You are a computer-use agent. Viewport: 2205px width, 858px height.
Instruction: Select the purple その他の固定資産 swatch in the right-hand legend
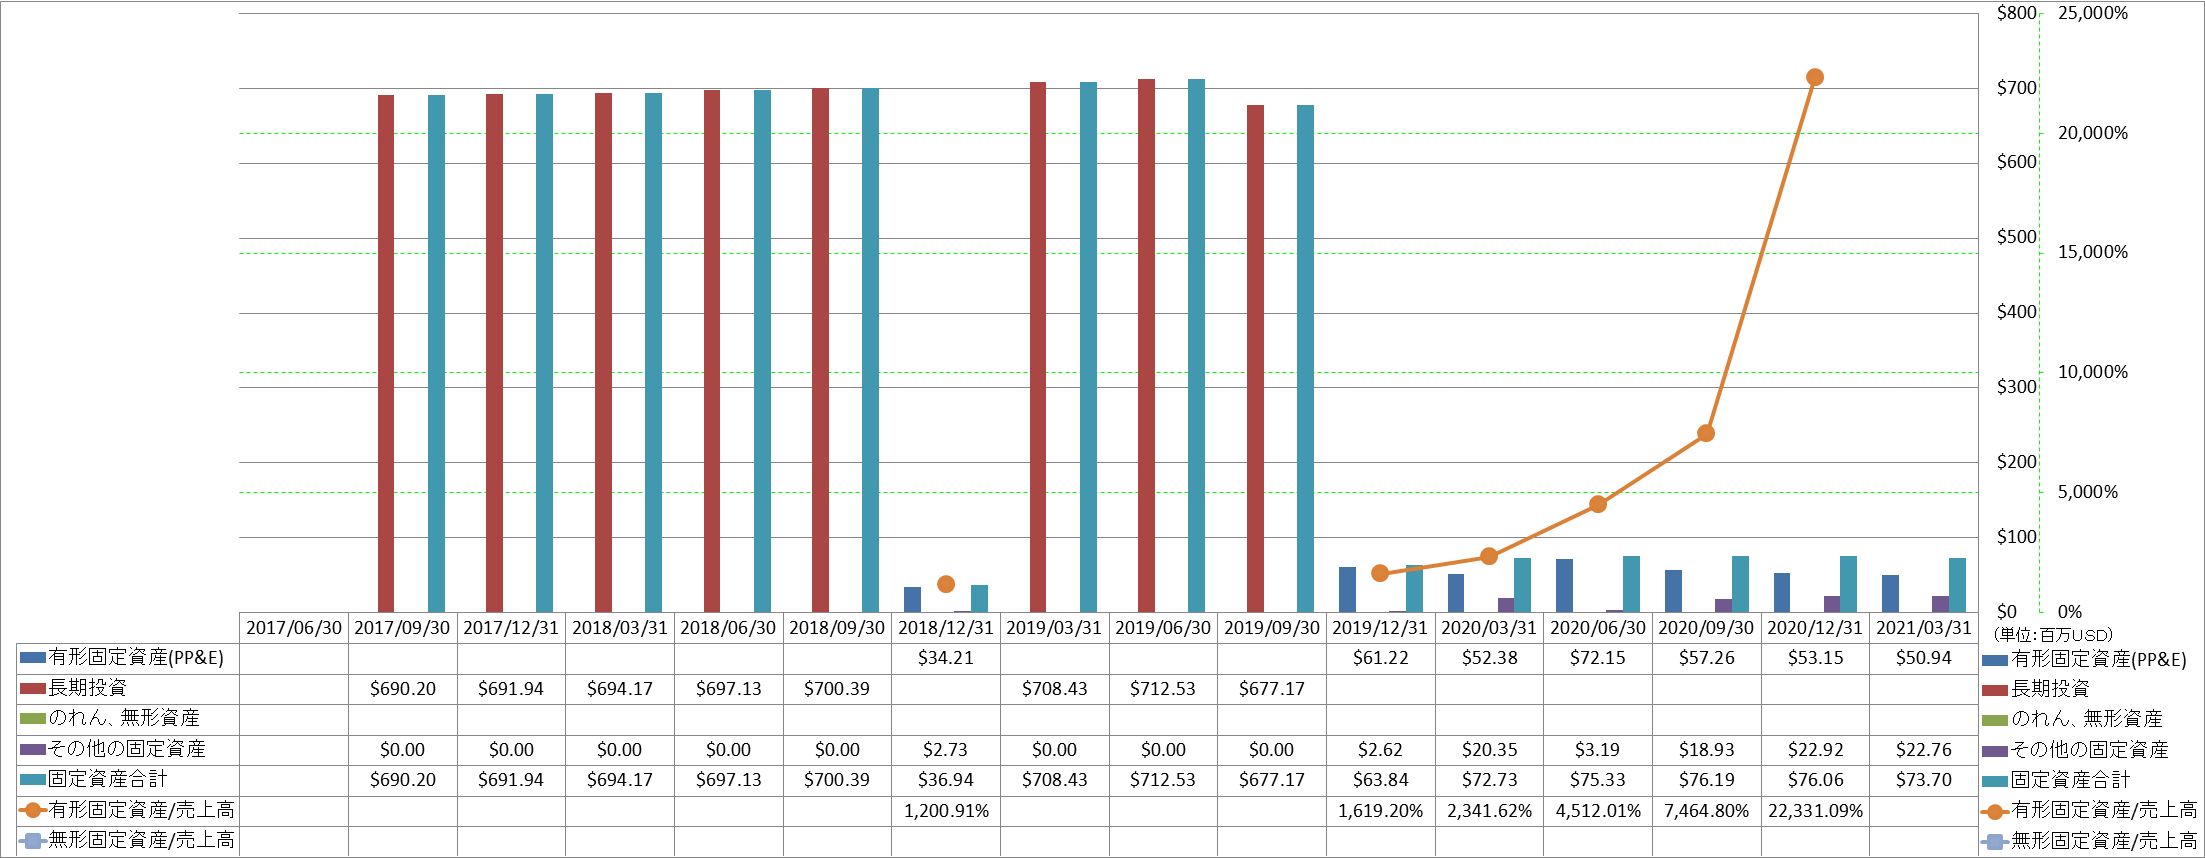click(x=1995, y=750)
